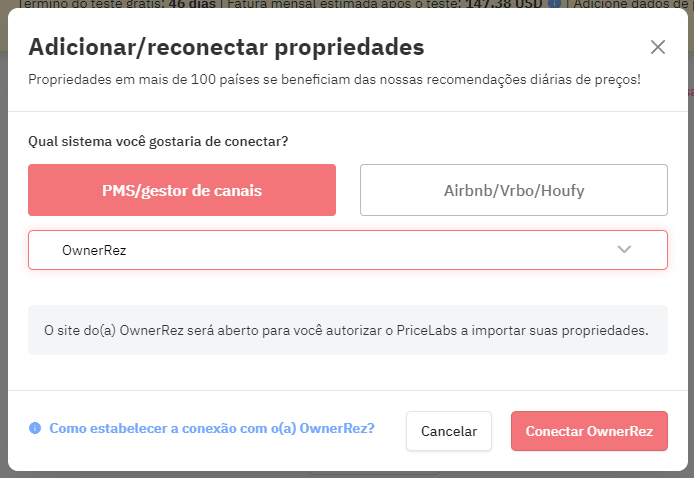Select the PMS/gestor de canais option
Image resolution: width=694 pixels, height=478 pixels.
[182, 190]
